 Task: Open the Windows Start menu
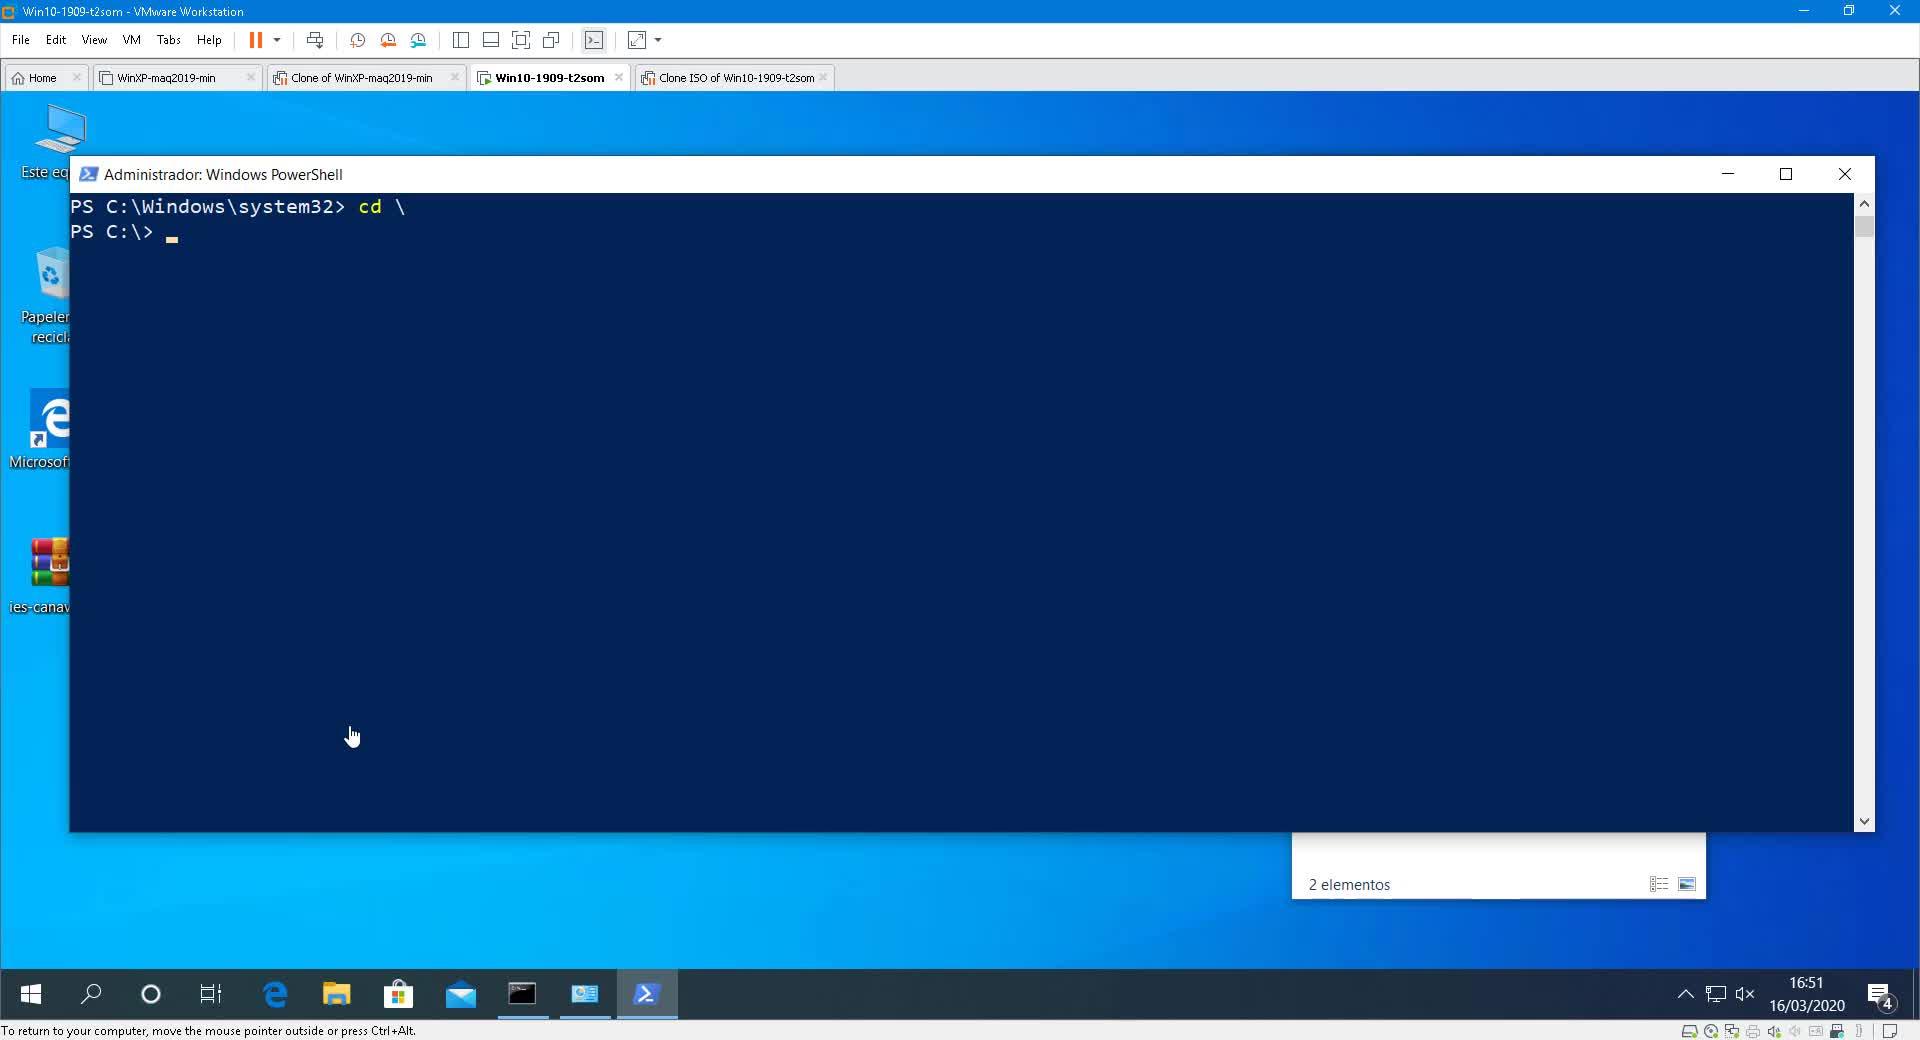31,994
